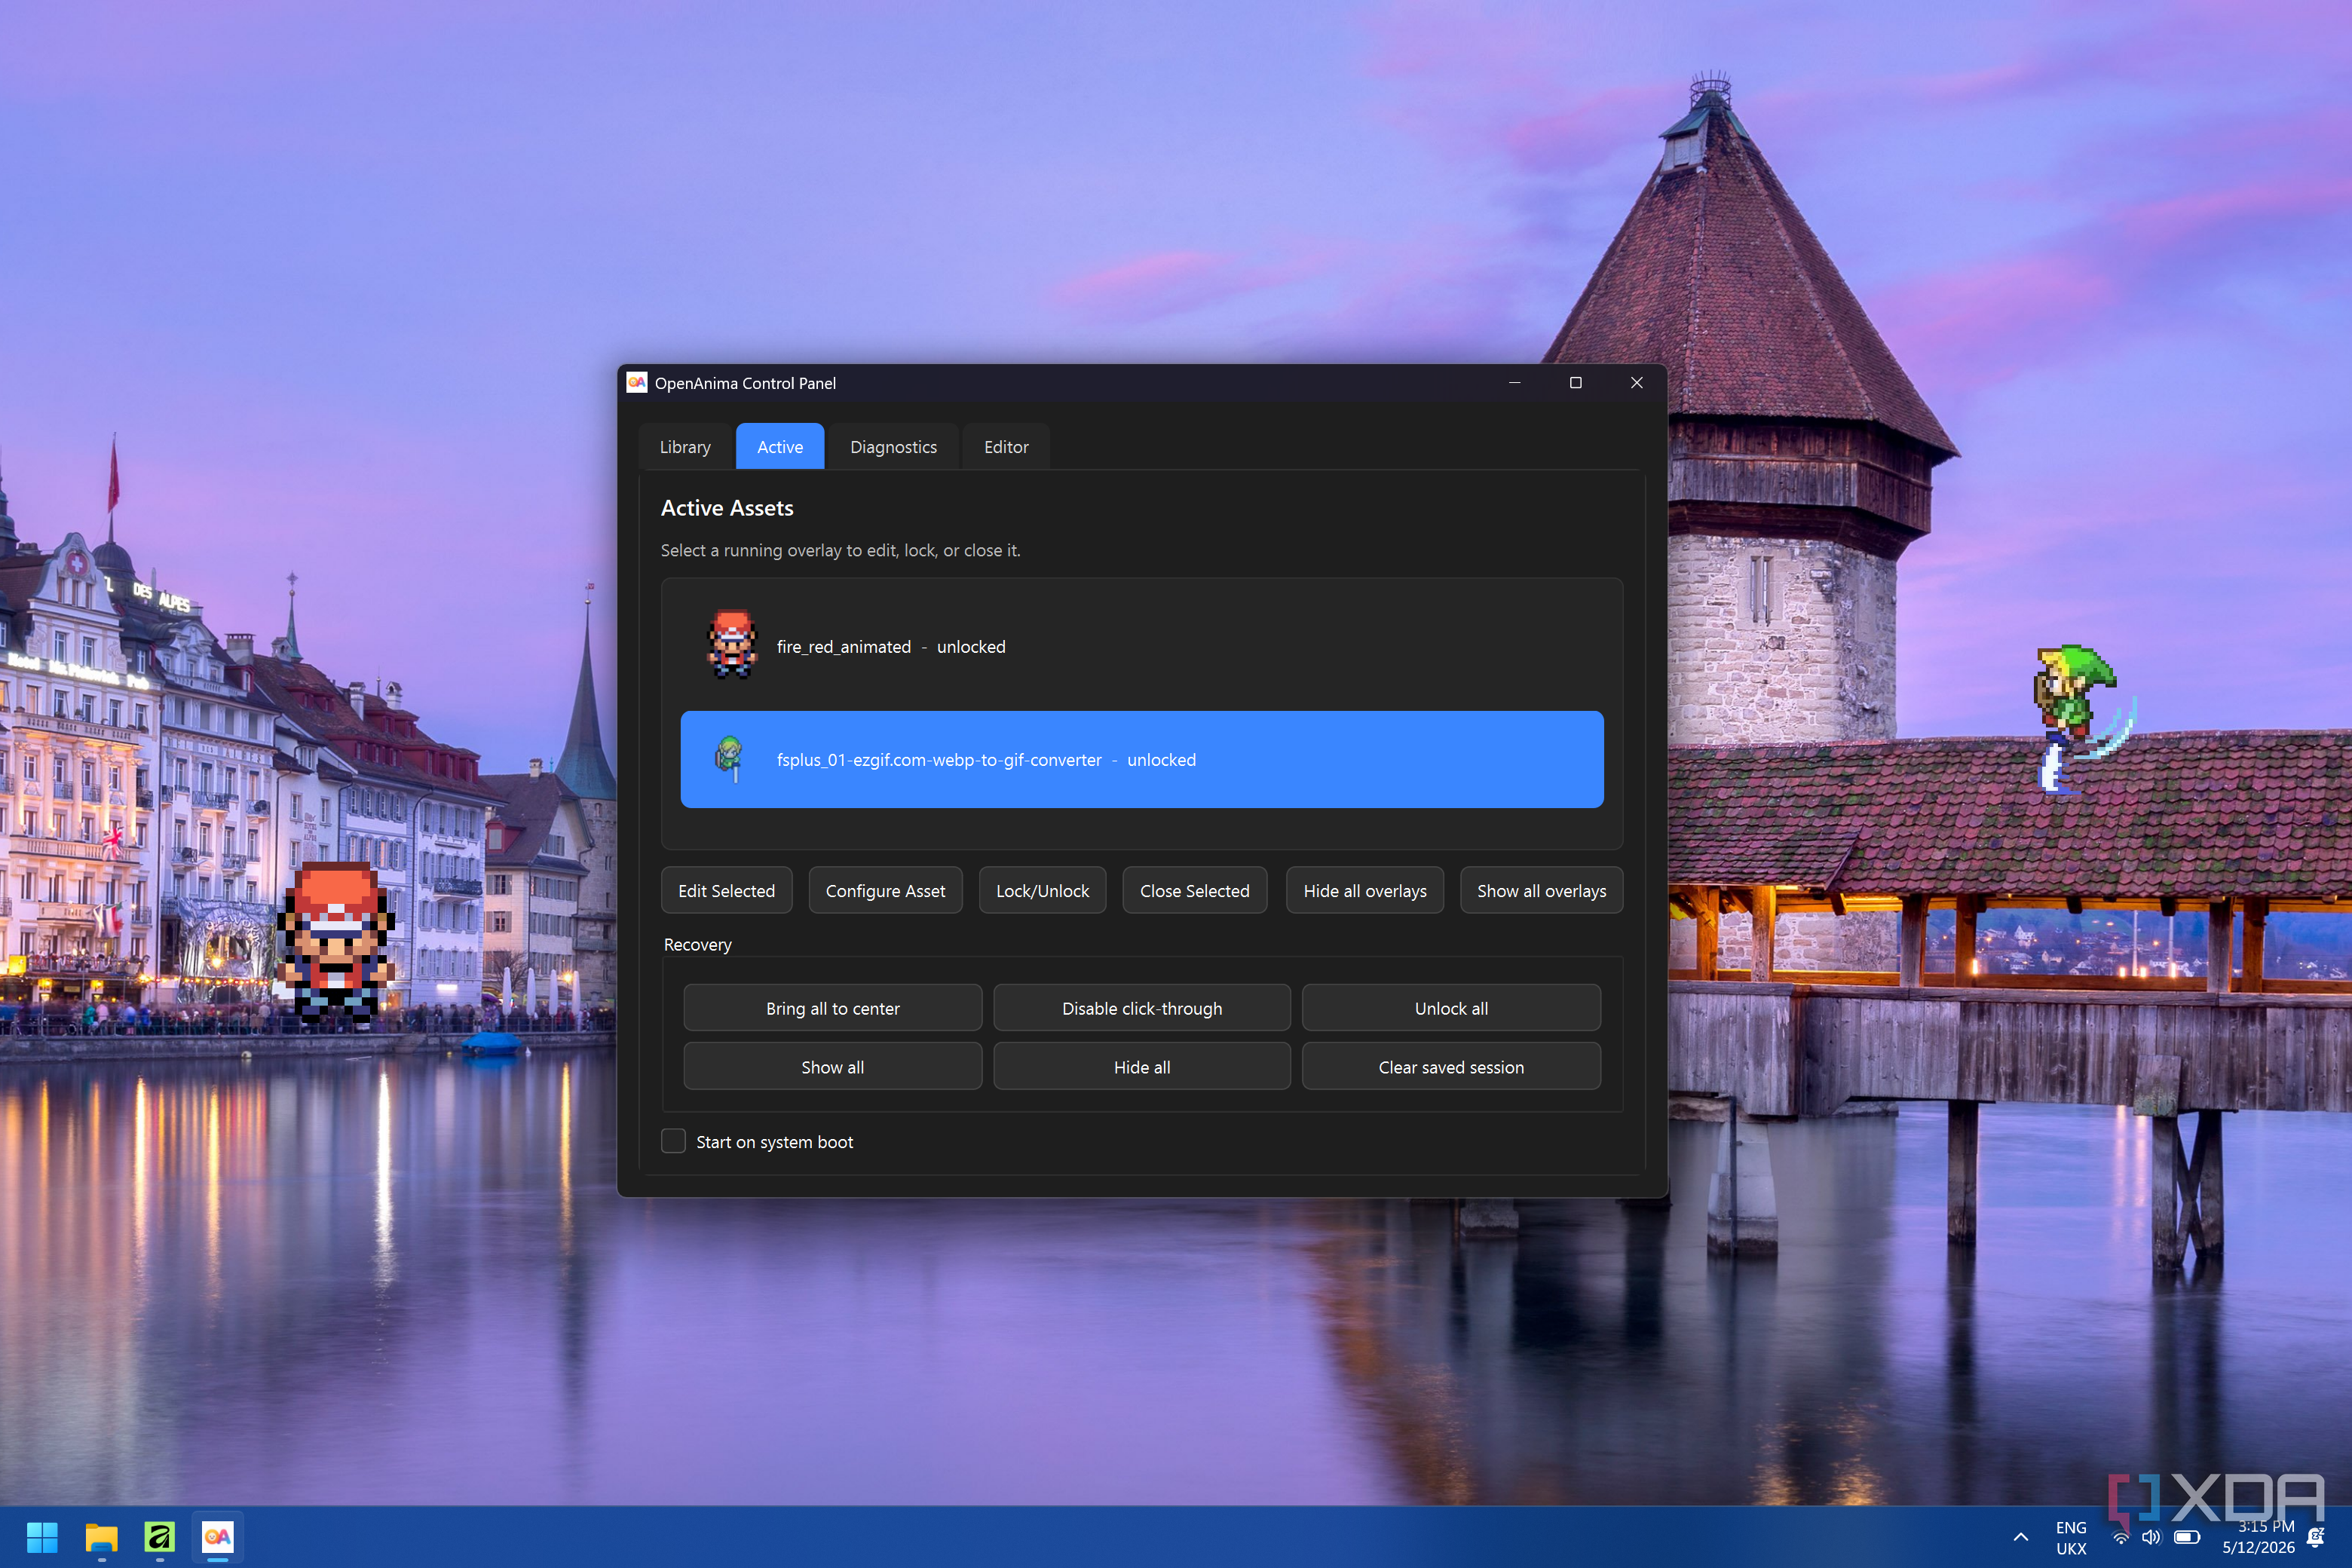Open the Diagnostics tab
This screenshot has height=1568, width=2352.
pyautogui.click(x=893, y=447)
